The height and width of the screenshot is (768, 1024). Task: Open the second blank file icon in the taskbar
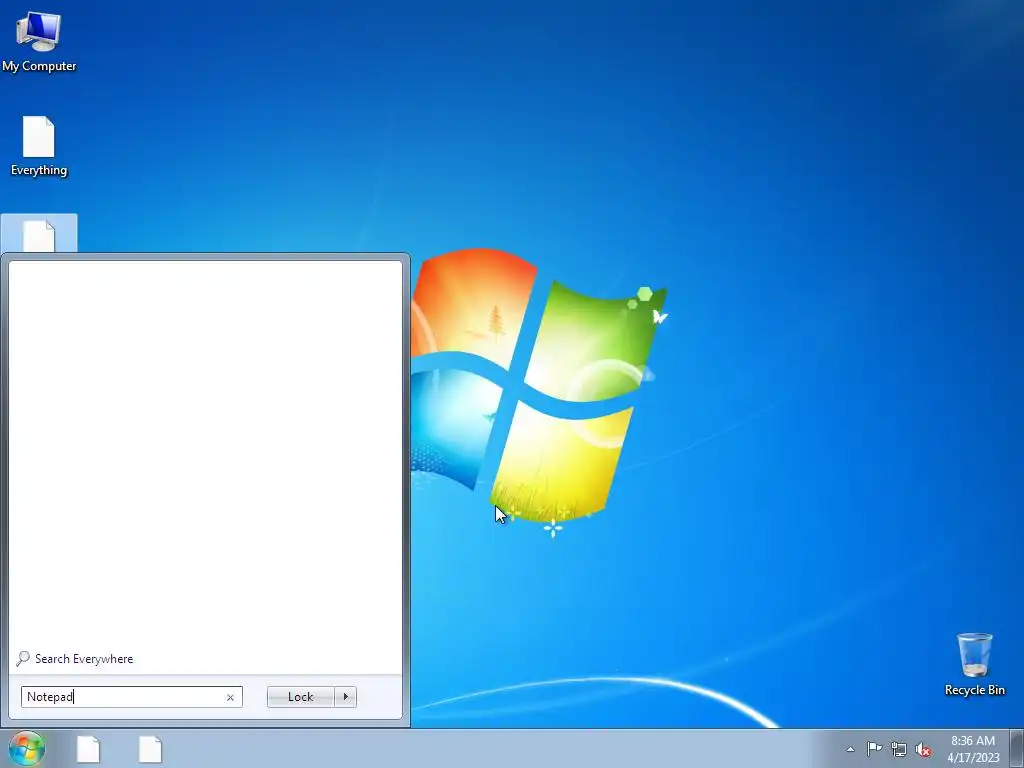150,749
